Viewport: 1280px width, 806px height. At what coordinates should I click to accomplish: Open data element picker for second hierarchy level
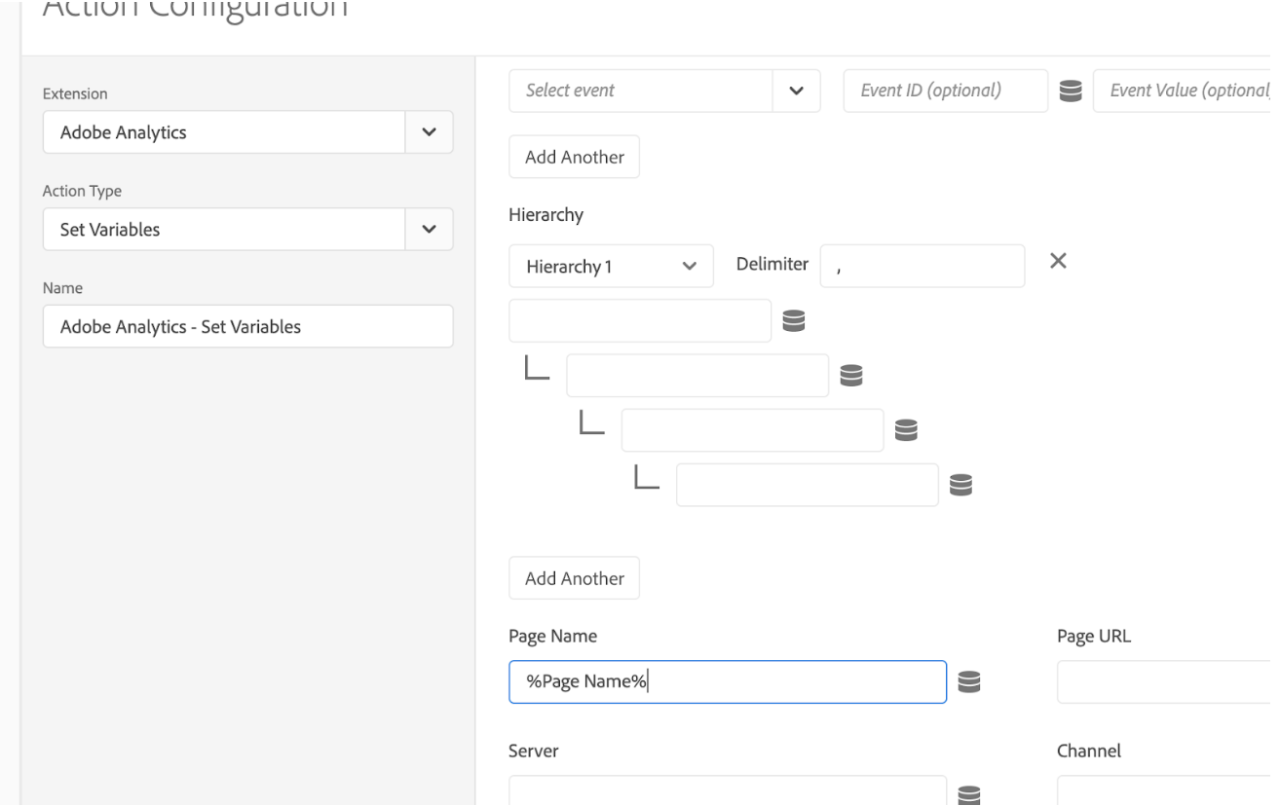(x=851, y=376)
